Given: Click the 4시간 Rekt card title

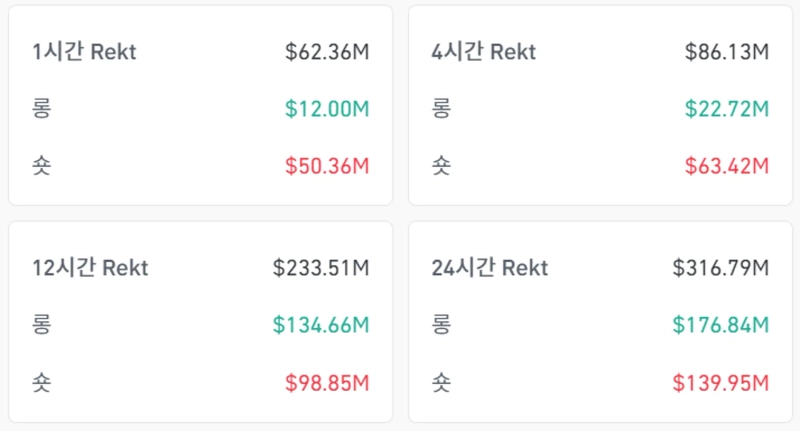Looking at the screenshot, I should [483, 52].
